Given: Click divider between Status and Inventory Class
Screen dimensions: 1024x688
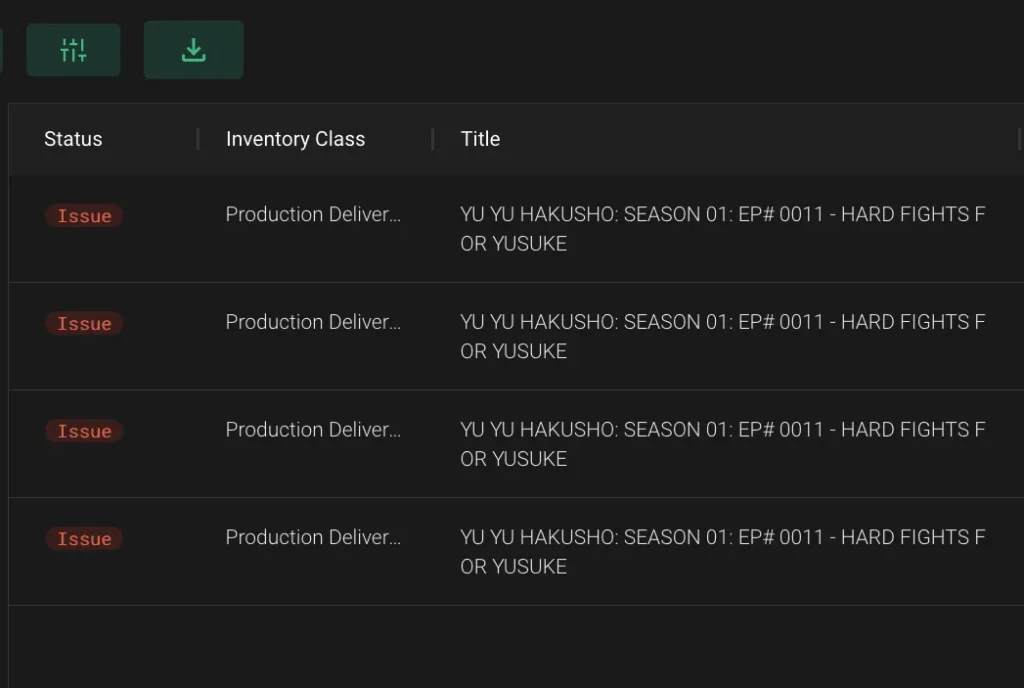Looking at the screenshot, I should [x=198, y=139].
